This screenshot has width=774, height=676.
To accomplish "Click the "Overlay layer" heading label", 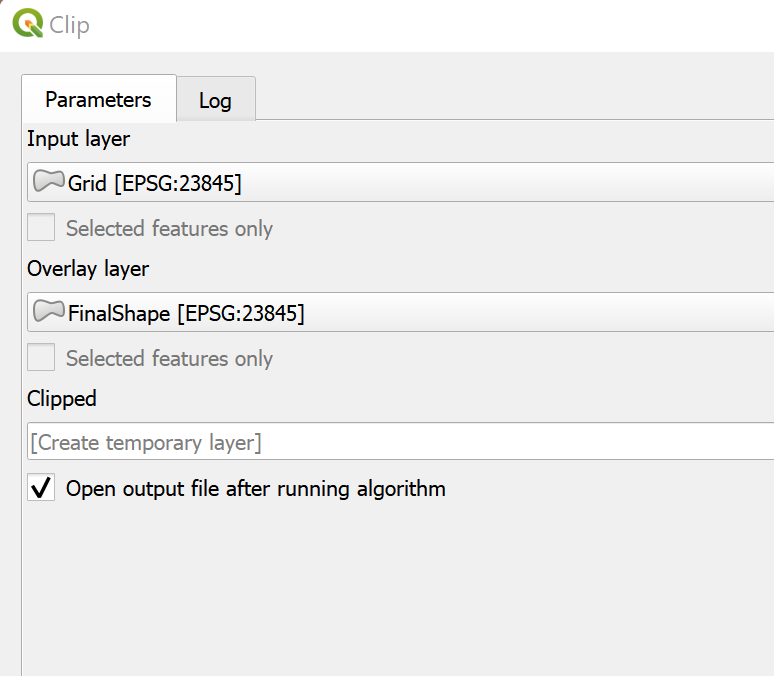I will (88, 269).
